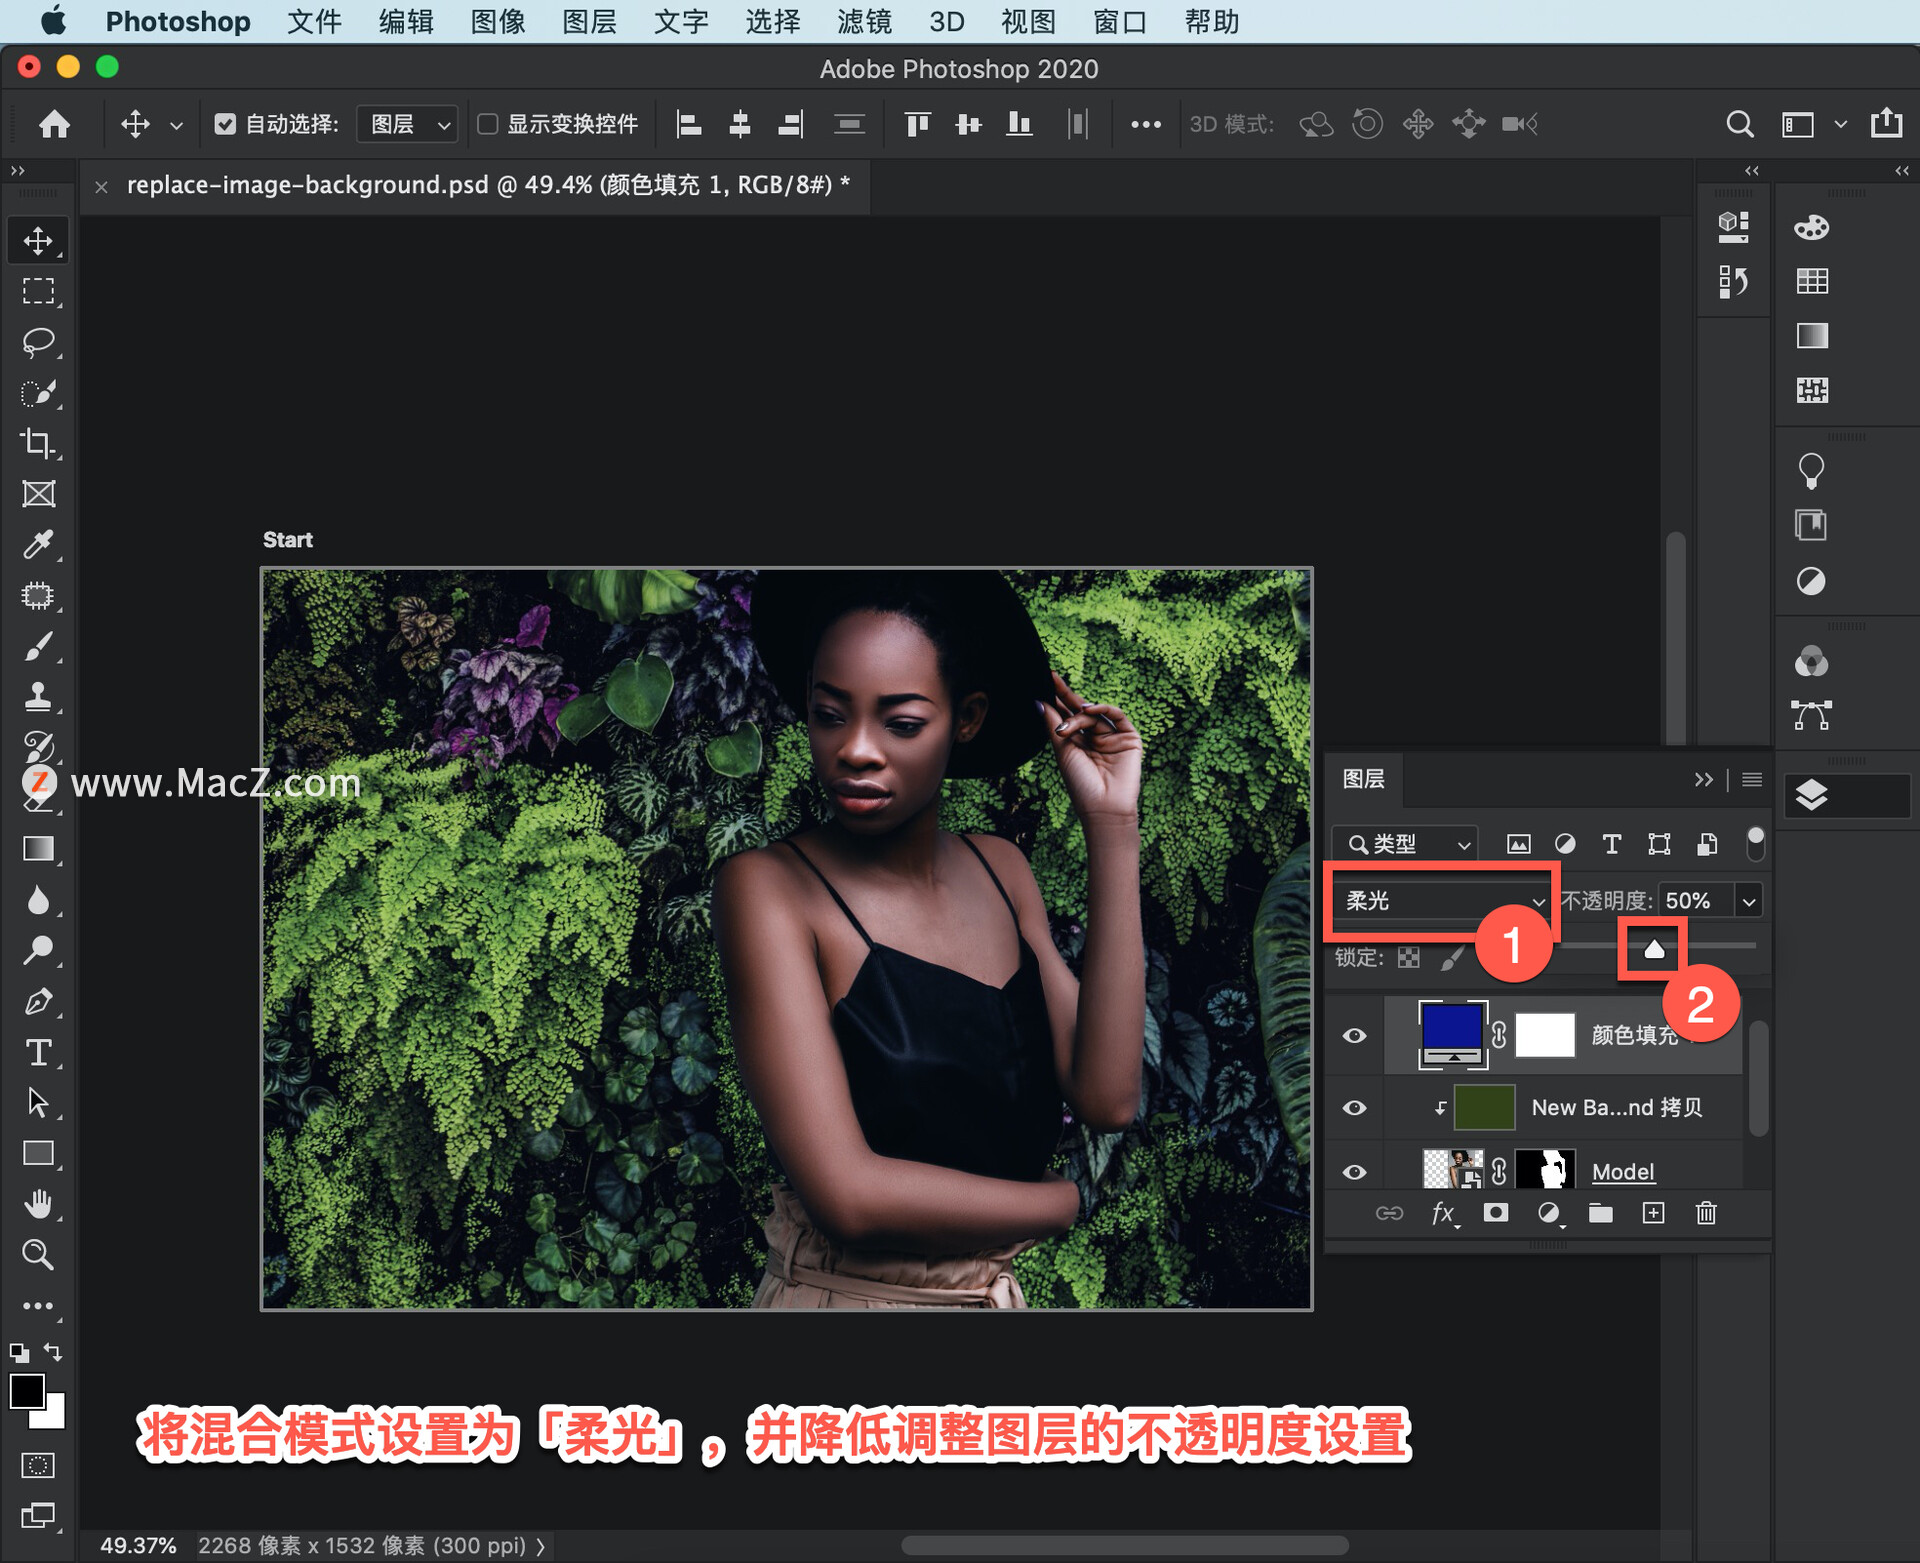Select the 颜色填充 layer blue thumbnail
The width and height of the screenshot is (1920, 1563).
point(1451,1028)
